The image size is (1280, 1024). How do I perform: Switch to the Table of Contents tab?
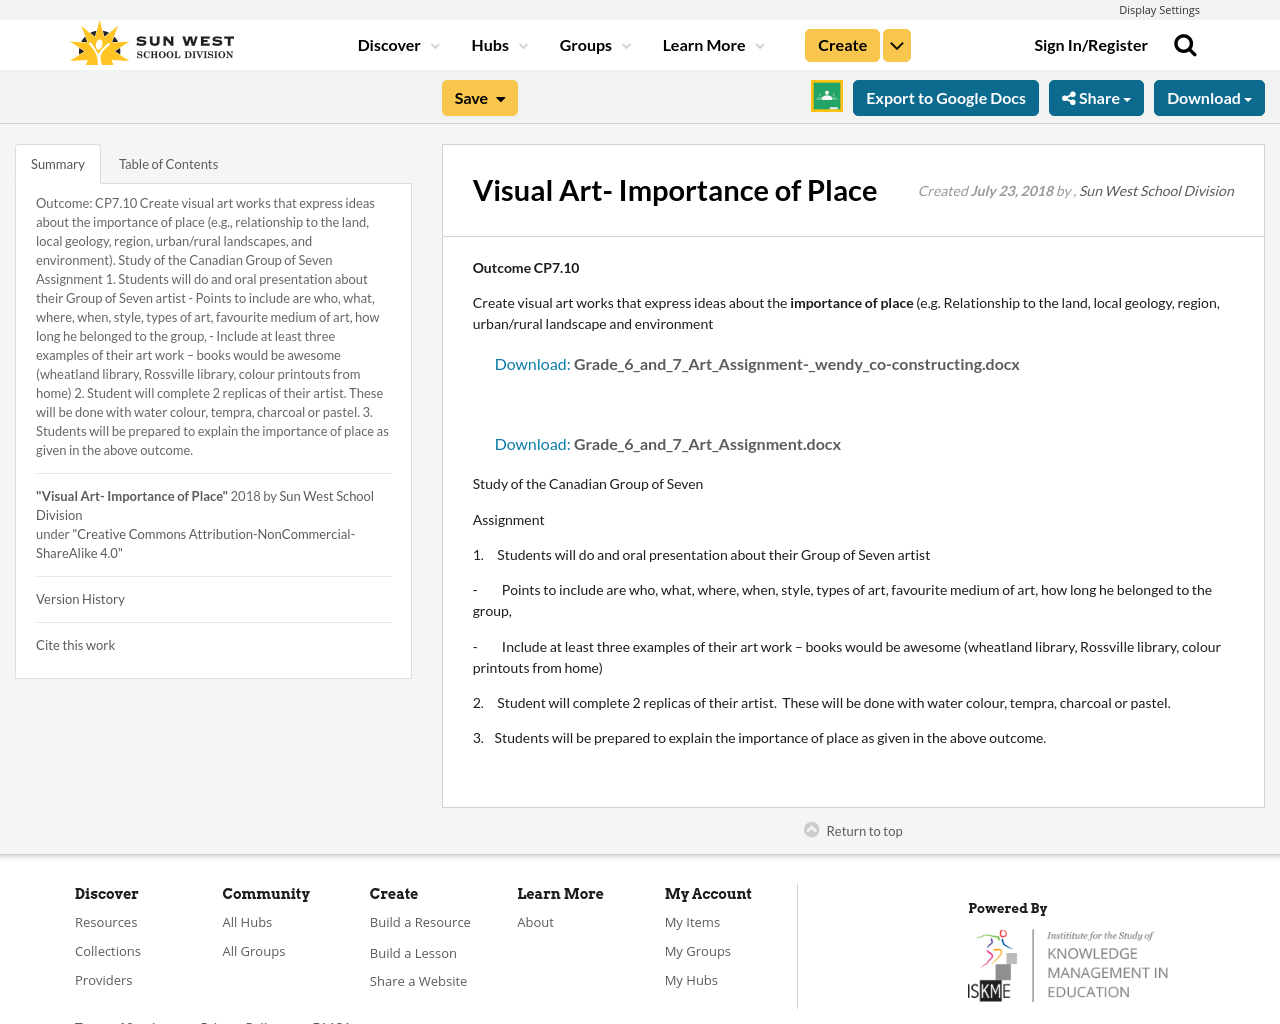coord(167,162)
